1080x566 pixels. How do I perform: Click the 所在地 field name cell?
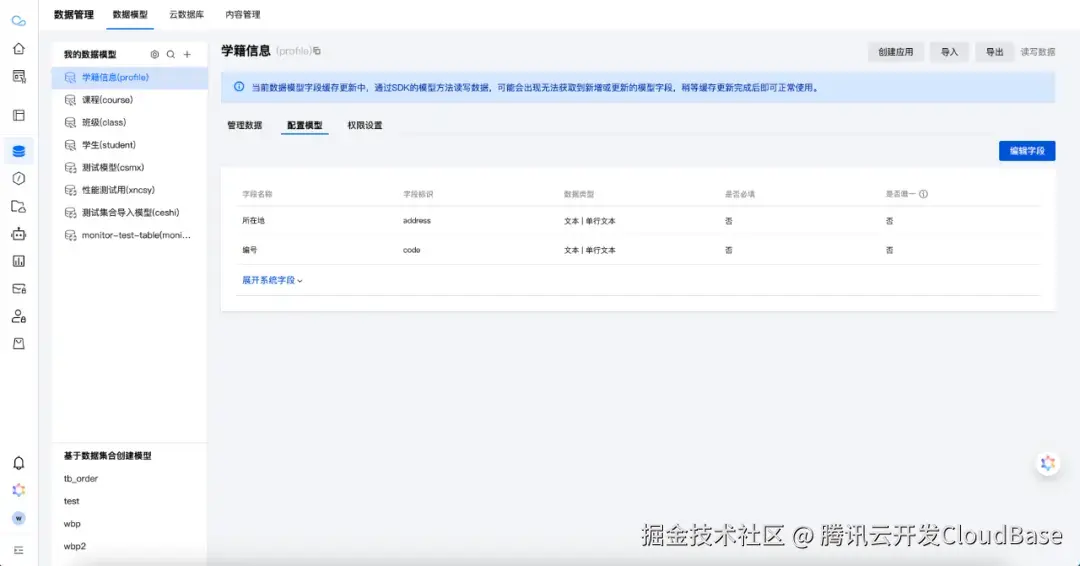tap(253, 221)
